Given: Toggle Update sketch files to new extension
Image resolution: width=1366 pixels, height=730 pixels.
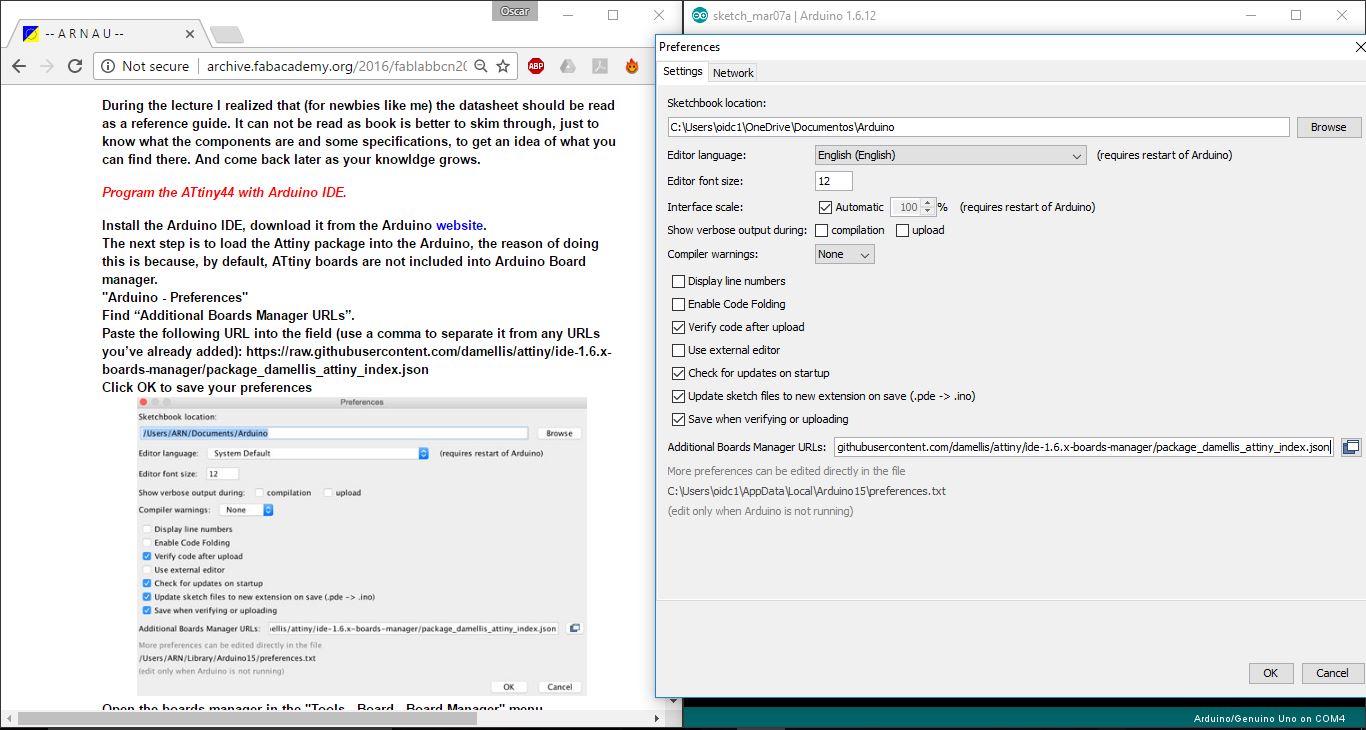Looking at the screenshot, I should click(679, 396).
